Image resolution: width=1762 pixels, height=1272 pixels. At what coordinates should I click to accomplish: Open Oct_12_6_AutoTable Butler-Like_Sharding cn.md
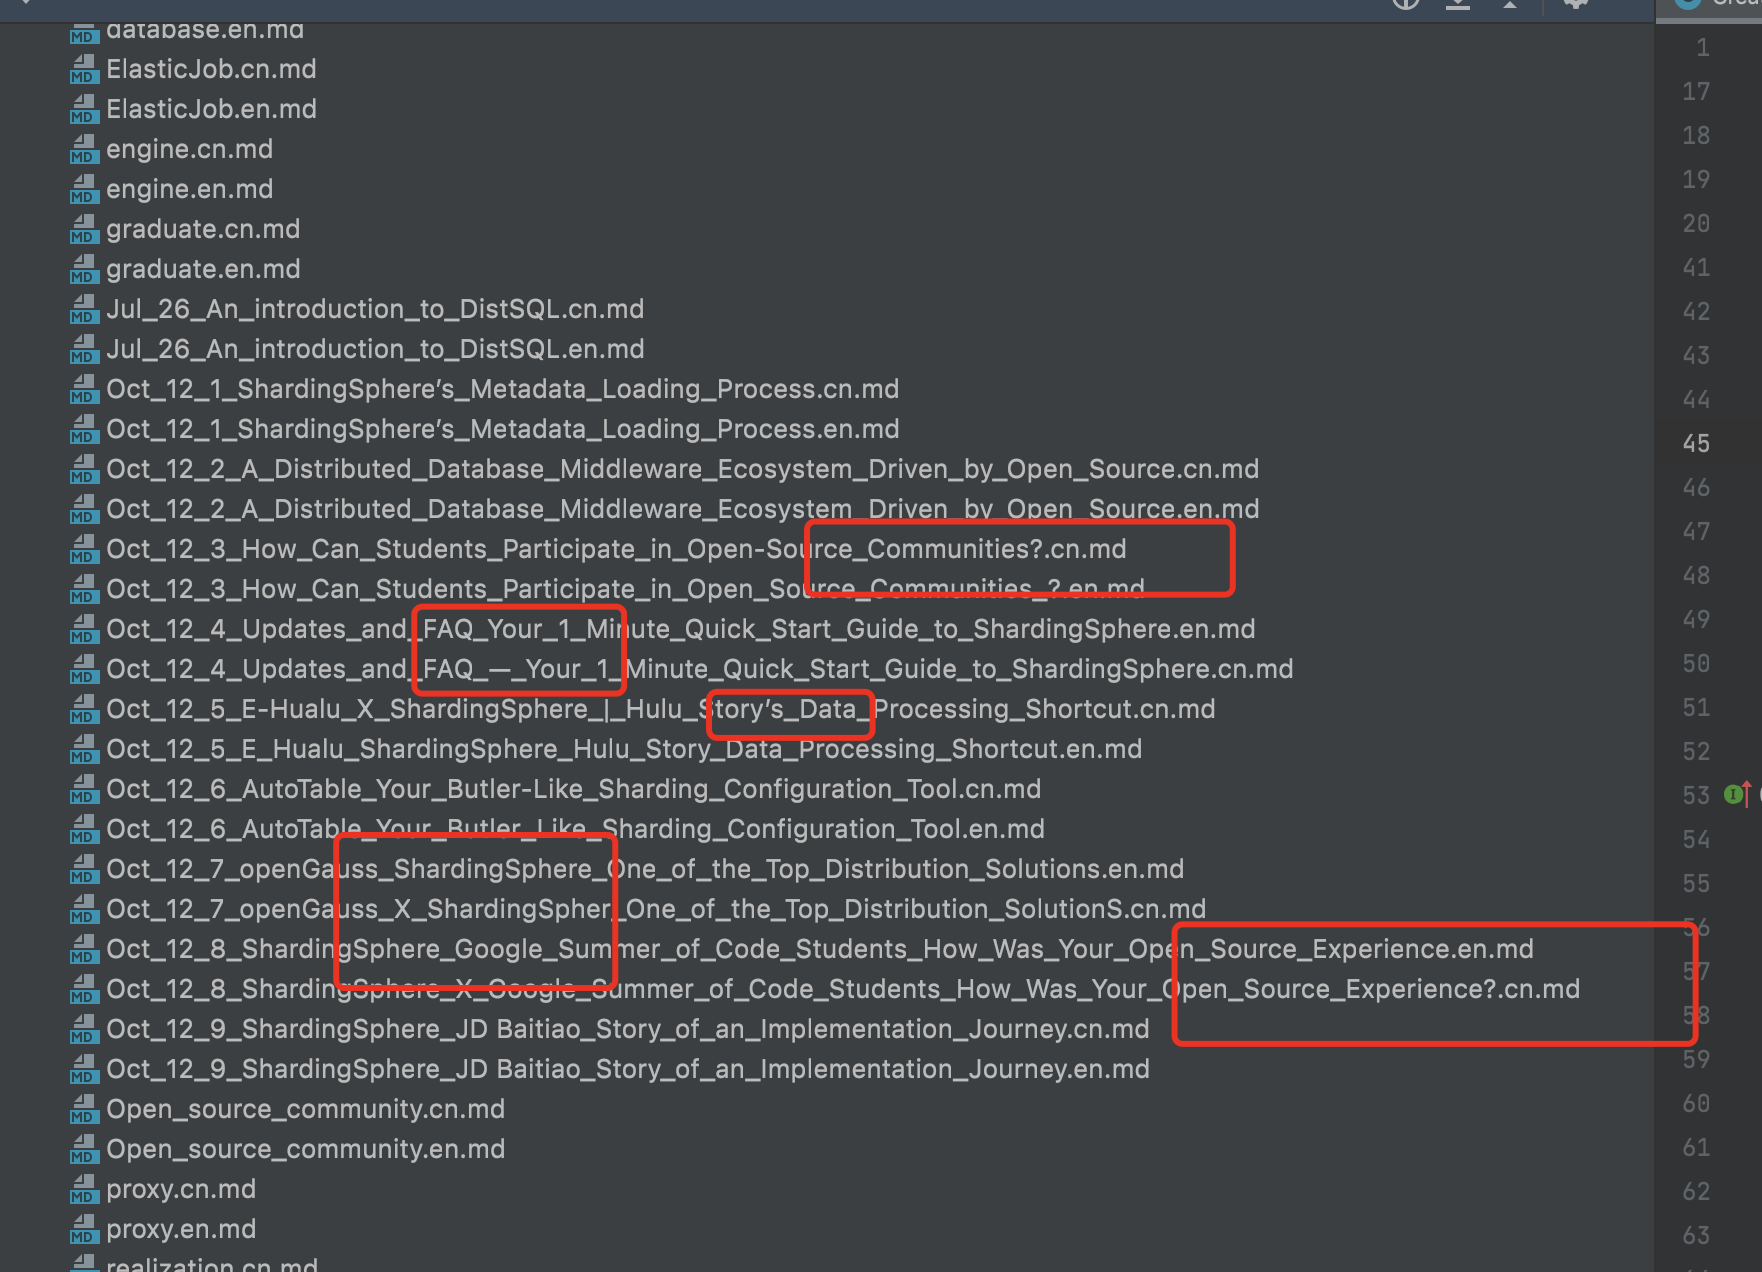(x=573, y=789)
